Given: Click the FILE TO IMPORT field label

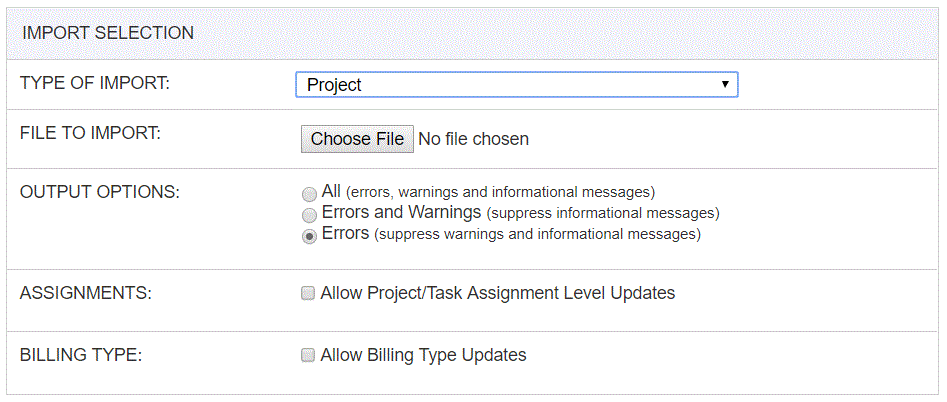Looking at the screenshot, I should coord(91,132).
